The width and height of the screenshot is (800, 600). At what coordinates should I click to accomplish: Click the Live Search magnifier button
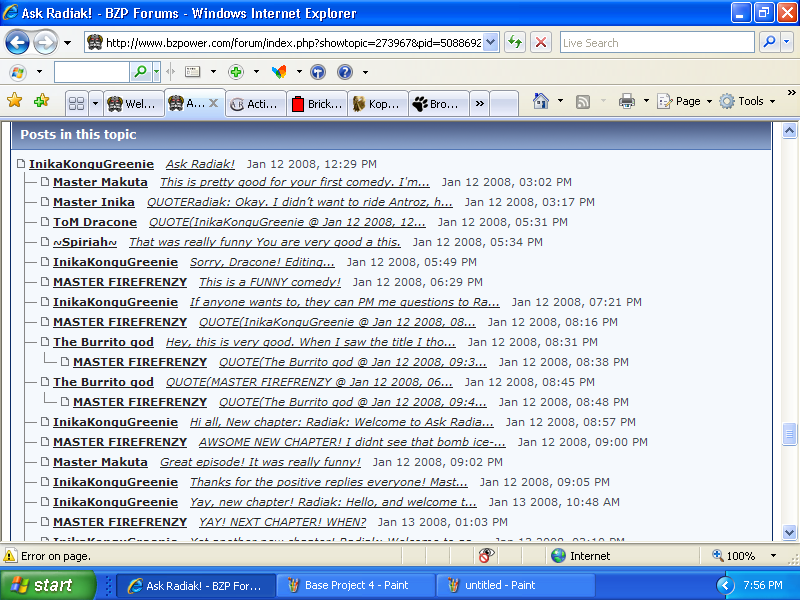(x=769, y=42)
